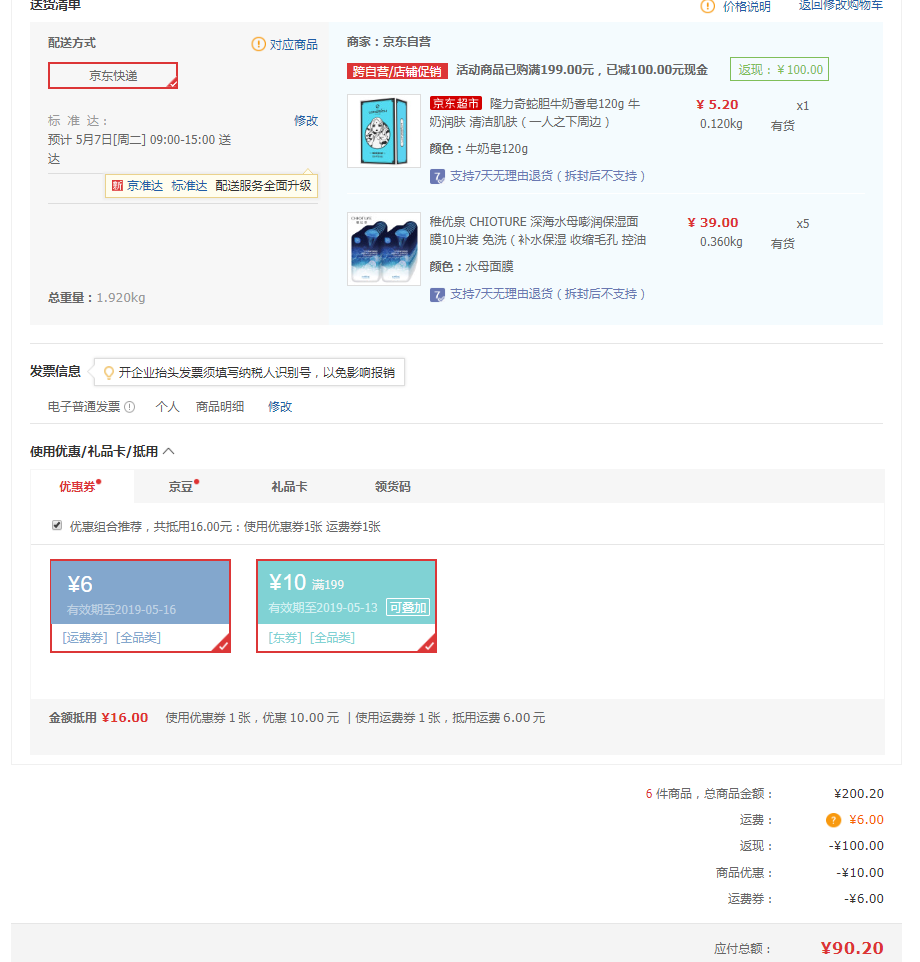920x962 pixels.
Task: Click 7-day return icon for soap item
Action: coord(437,177)
